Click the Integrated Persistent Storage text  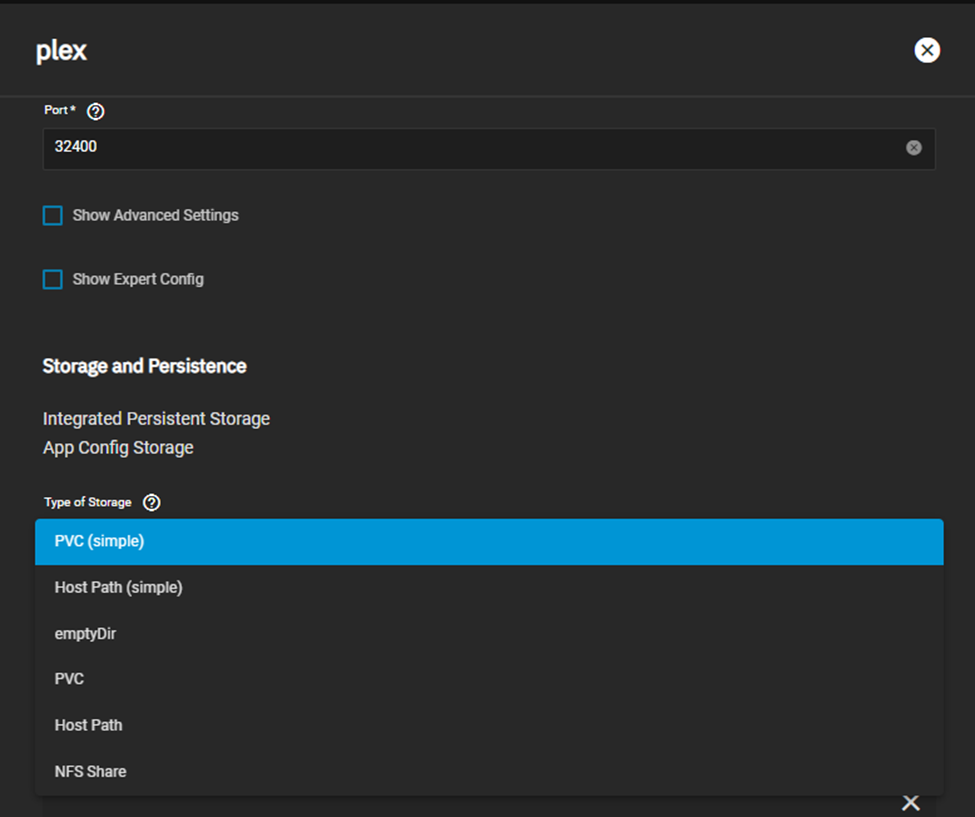coord(156,419)
